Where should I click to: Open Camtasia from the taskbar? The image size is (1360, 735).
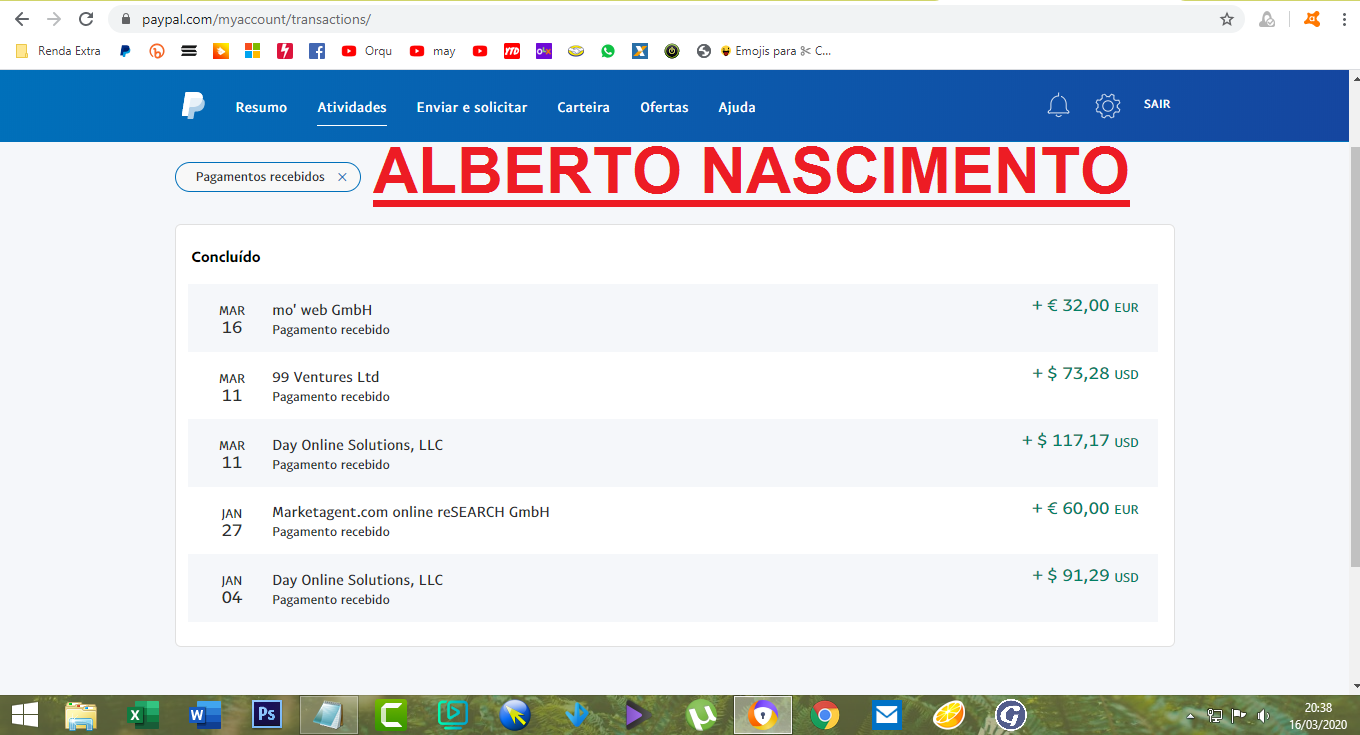click(x=391, y=715)
